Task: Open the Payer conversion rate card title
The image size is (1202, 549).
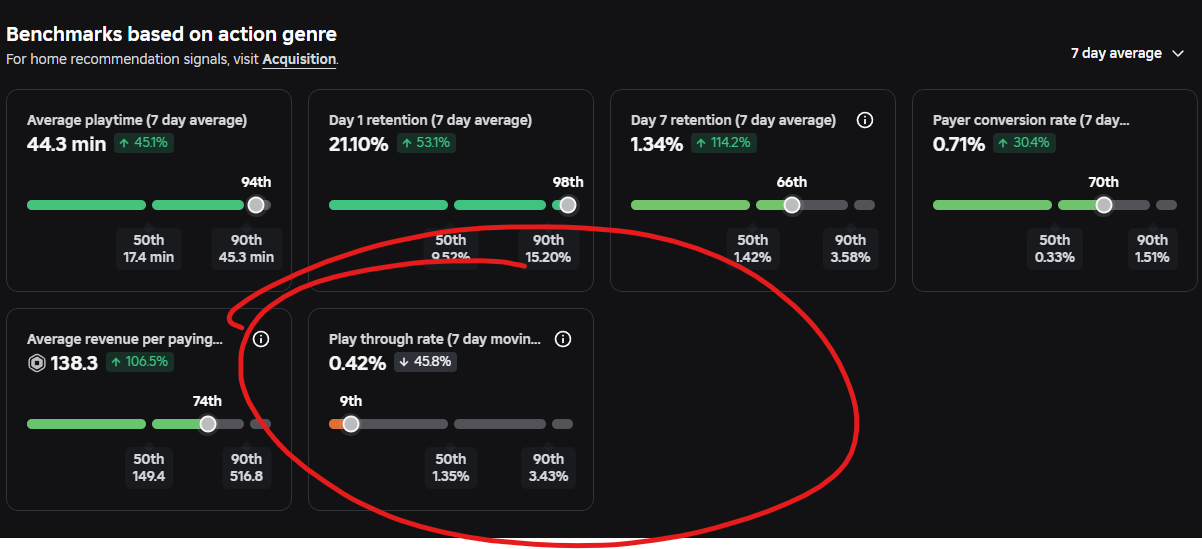Action: click(1032, 120)
